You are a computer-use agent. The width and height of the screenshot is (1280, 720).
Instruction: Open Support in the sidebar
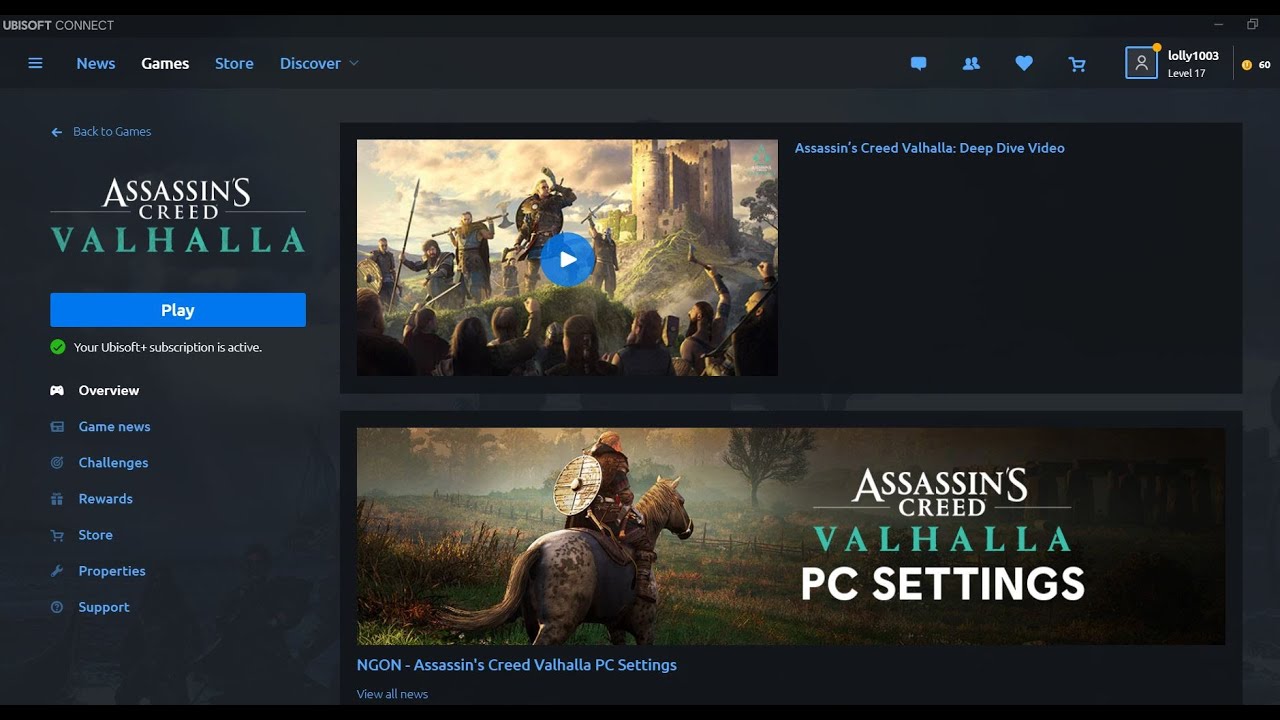coord(104,606)
